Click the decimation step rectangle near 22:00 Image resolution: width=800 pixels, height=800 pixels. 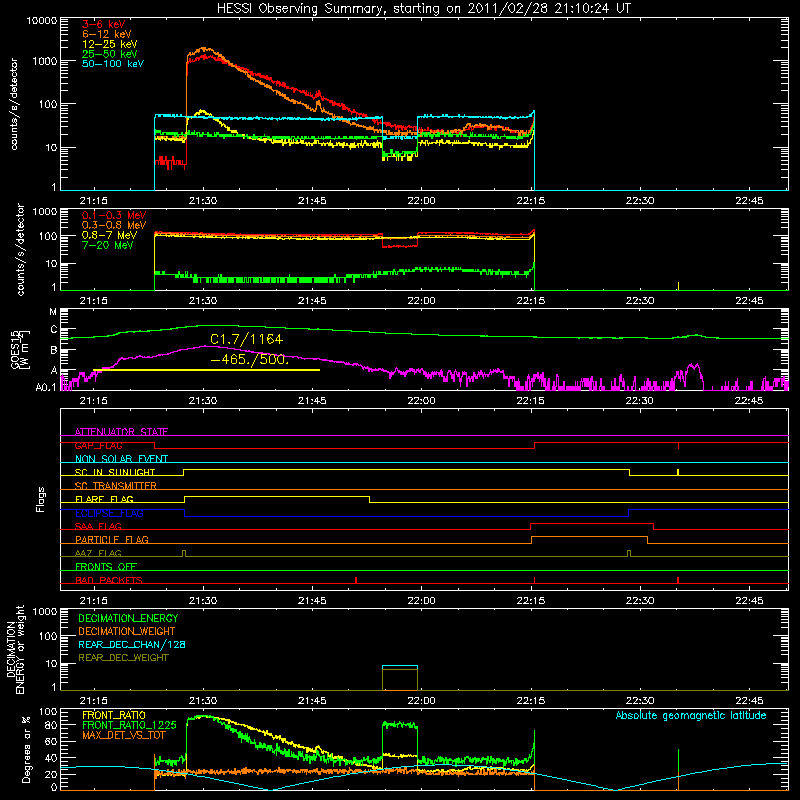400,678
